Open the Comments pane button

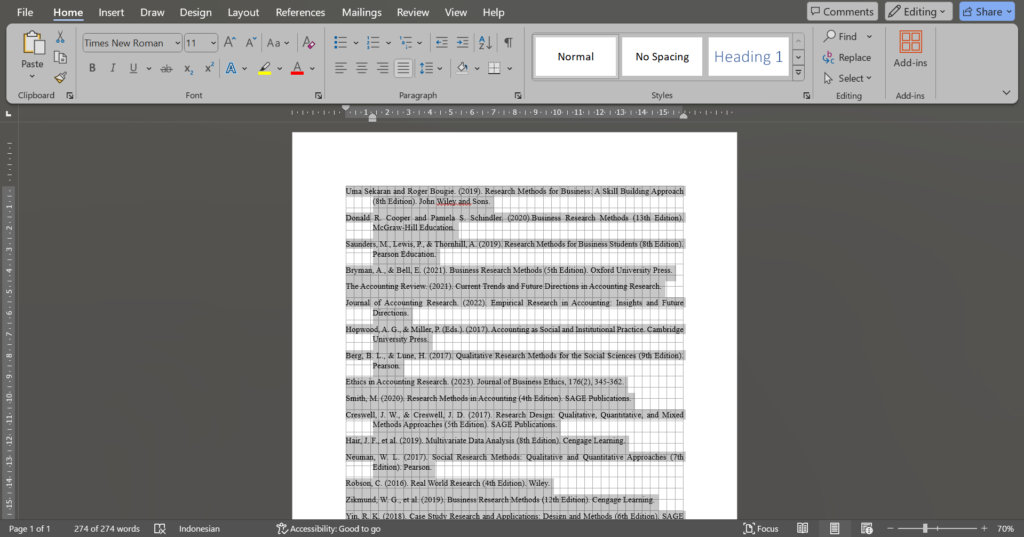pos(842,12)
